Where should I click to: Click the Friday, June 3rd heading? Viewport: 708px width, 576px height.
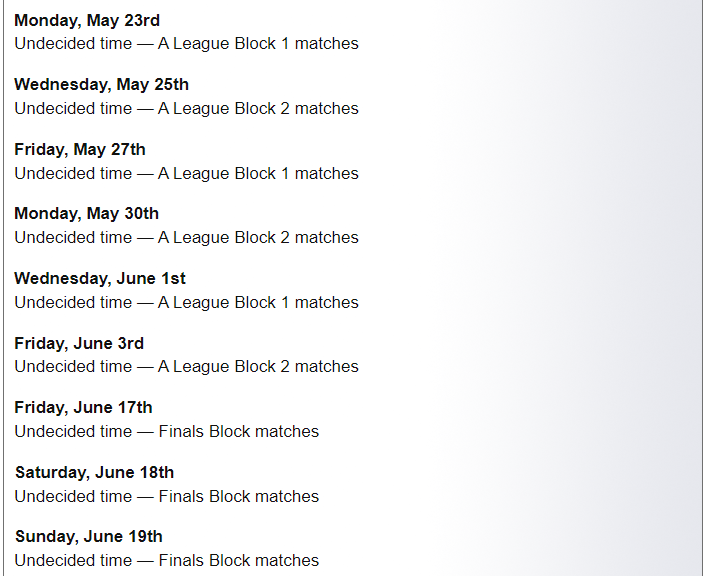pos(79,343)
